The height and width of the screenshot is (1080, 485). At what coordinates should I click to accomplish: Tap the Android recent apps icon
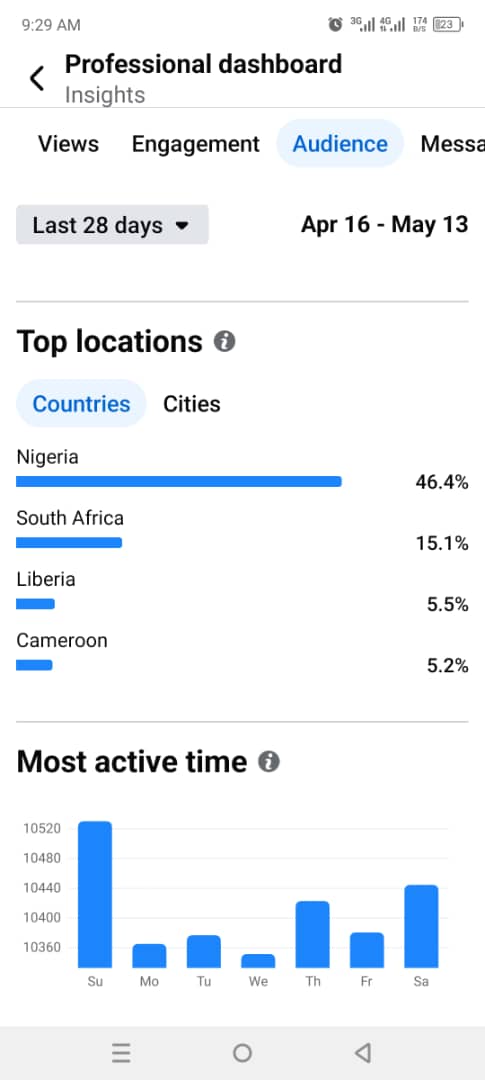pyautogui.click(x=121, y=1052)
